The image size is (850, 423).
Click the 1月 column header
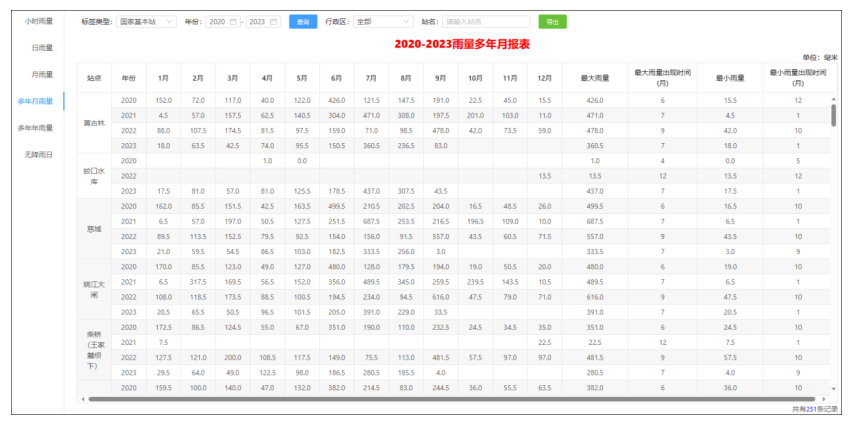pos(163,78)
